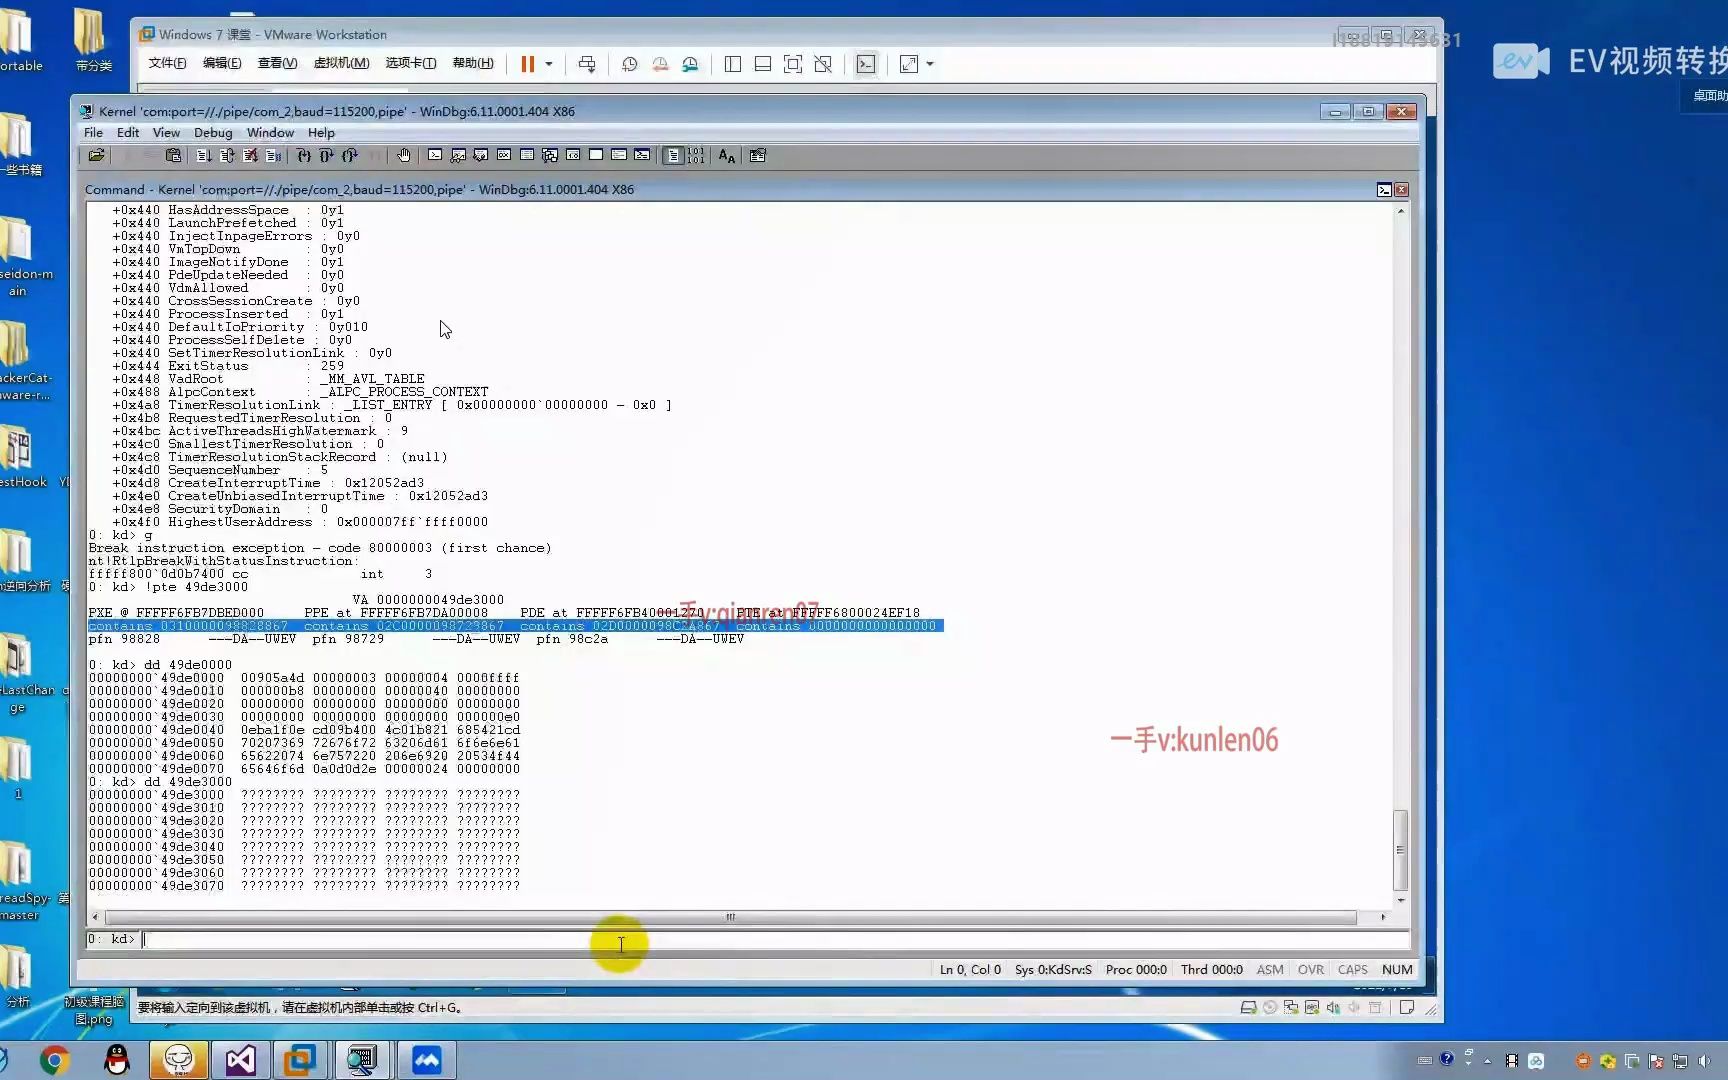The width and height of the screenshot is (1728, 1080).
Task: Click the WinDbg Step Over icon
Action: pyautogui.click(x=327, y=155)
